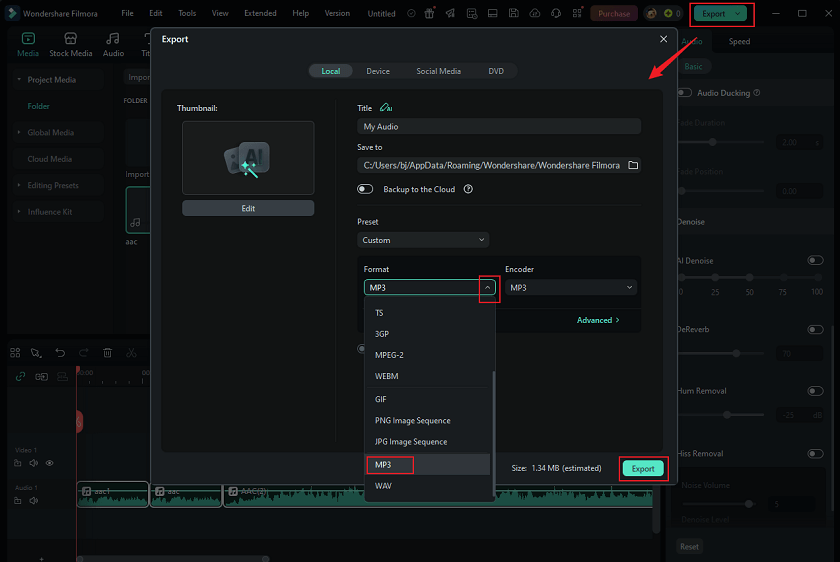Click the Title input field My Audio
The height and width of the screenshot is (562, 840).
point(499,126)
